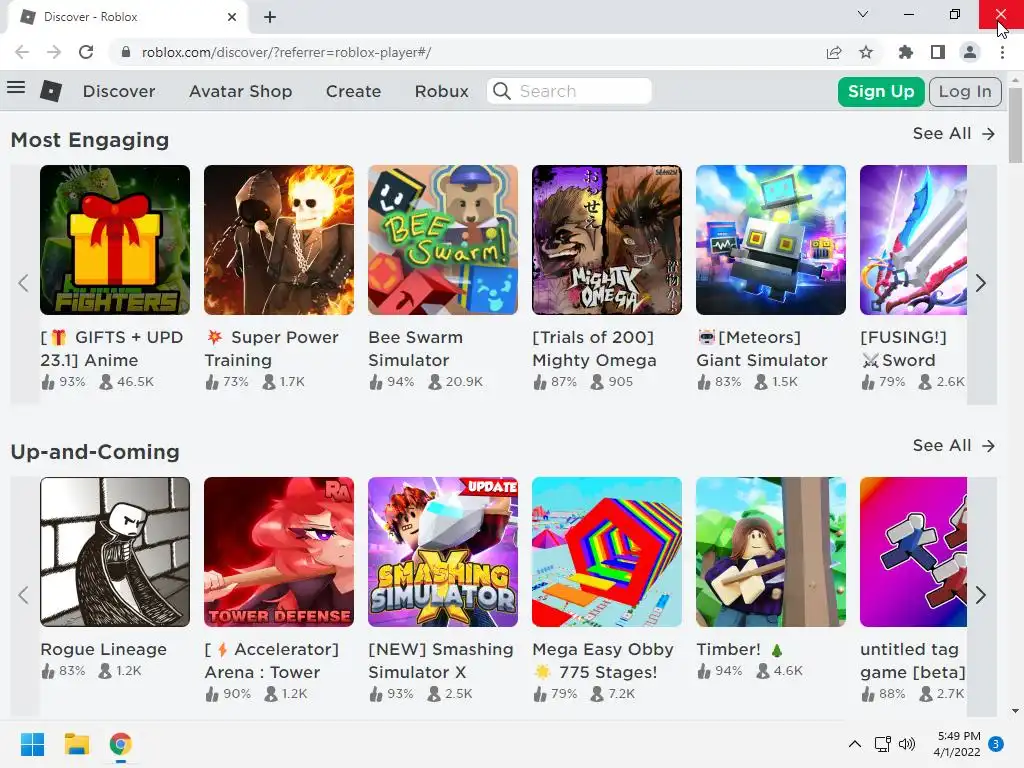Open Accelerator Arena Tower Defense thumbnail
The width and height of the screenshot is (1024, 768).
click(x=279, y=552)
